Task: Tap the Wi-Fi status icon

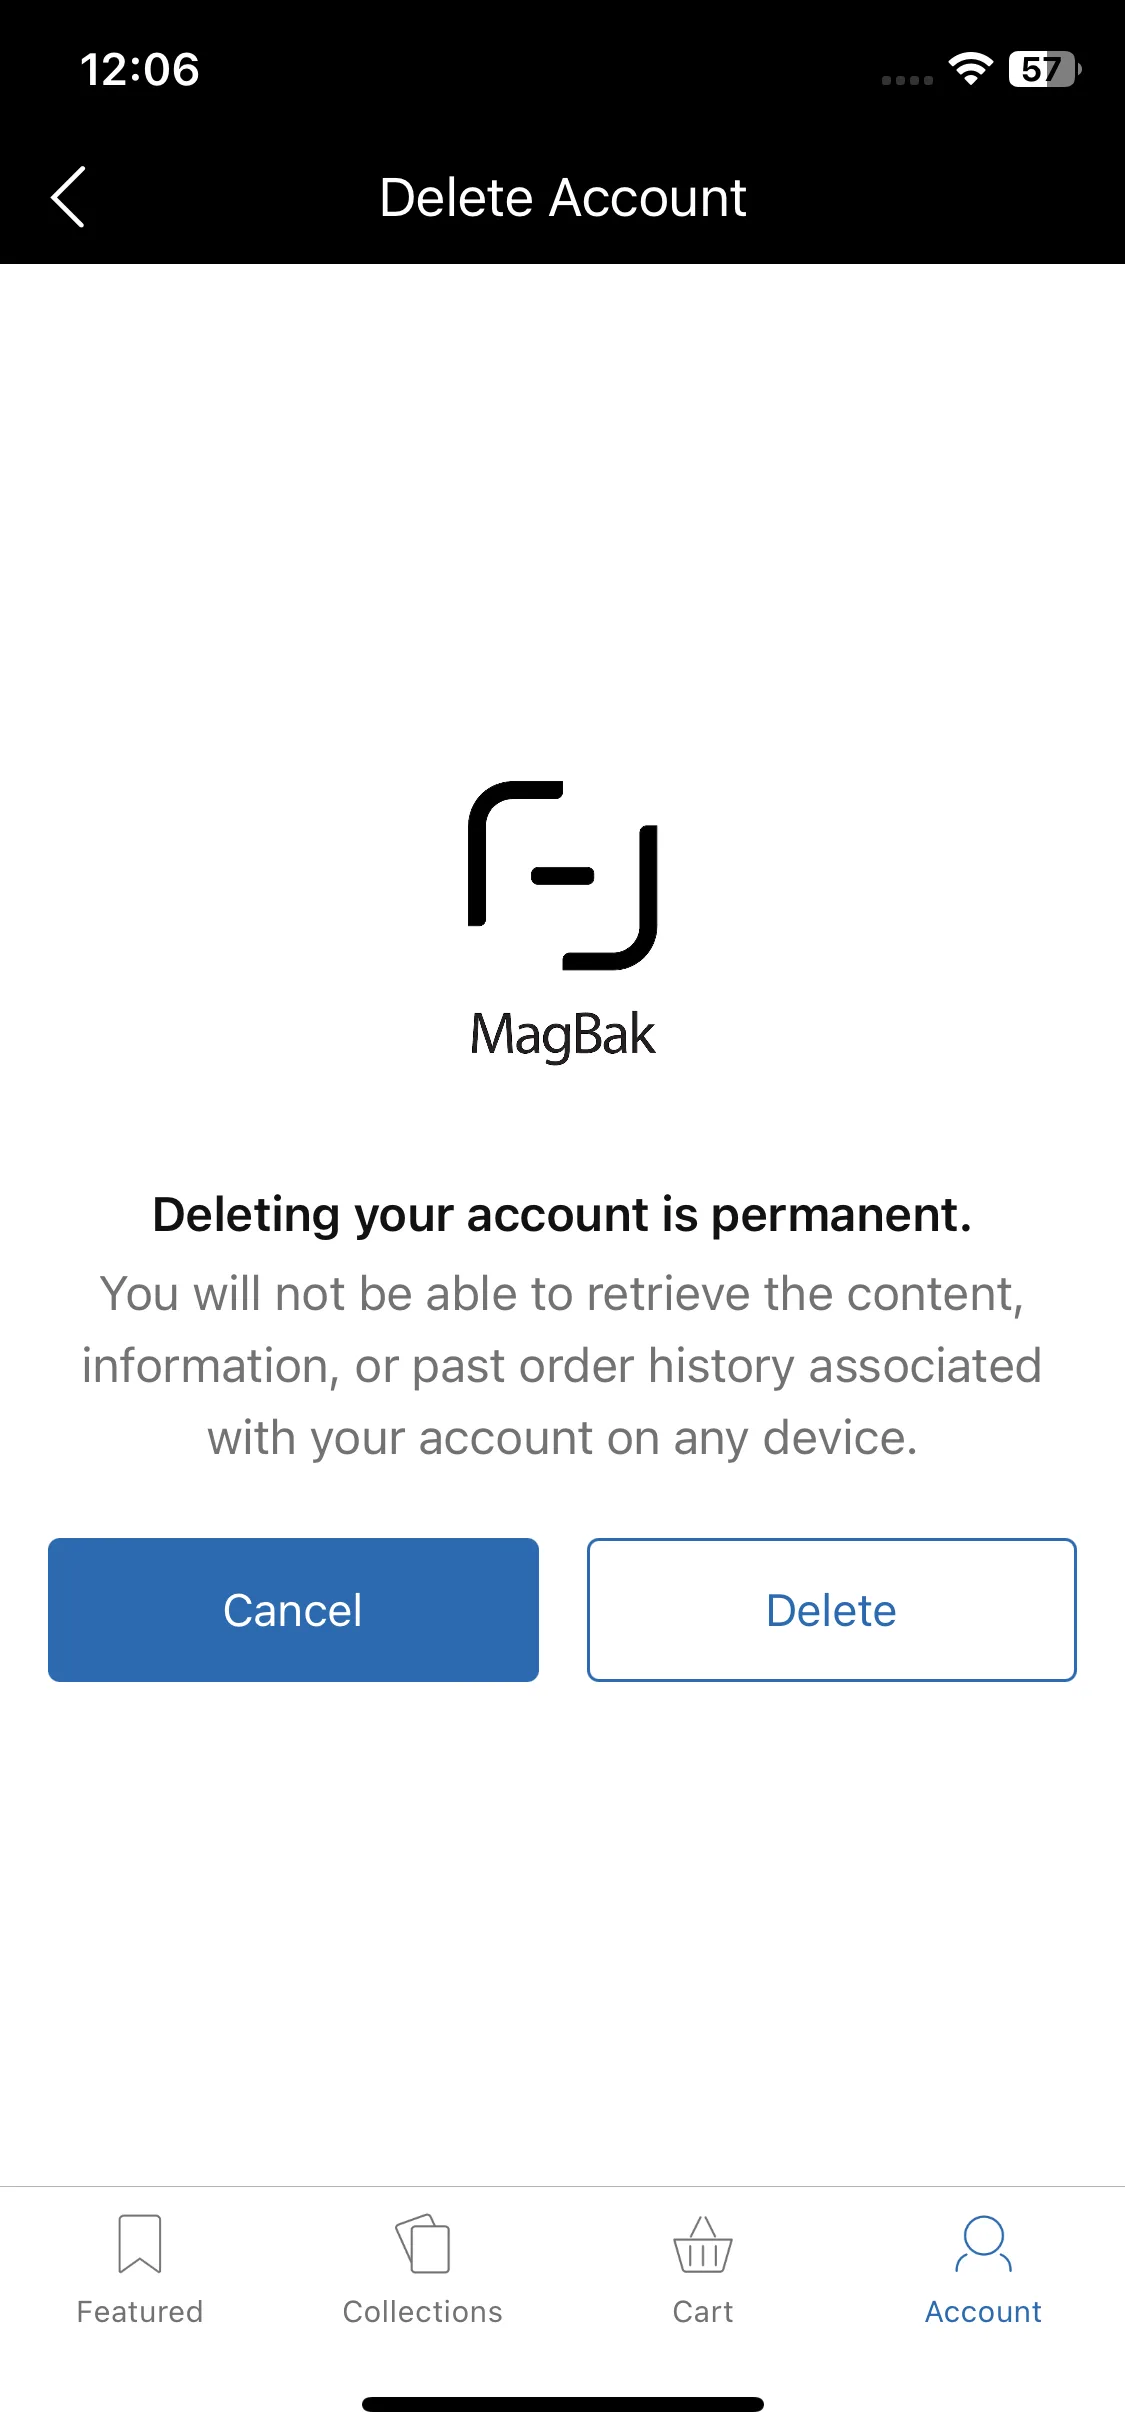Action: pyautogui.click(x=970, y=69)
